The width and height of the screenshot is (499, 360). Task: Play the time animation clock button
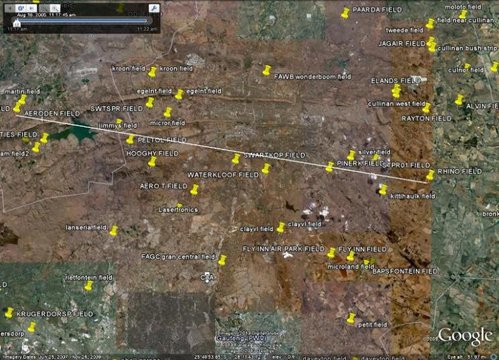(x=21, y=8)
